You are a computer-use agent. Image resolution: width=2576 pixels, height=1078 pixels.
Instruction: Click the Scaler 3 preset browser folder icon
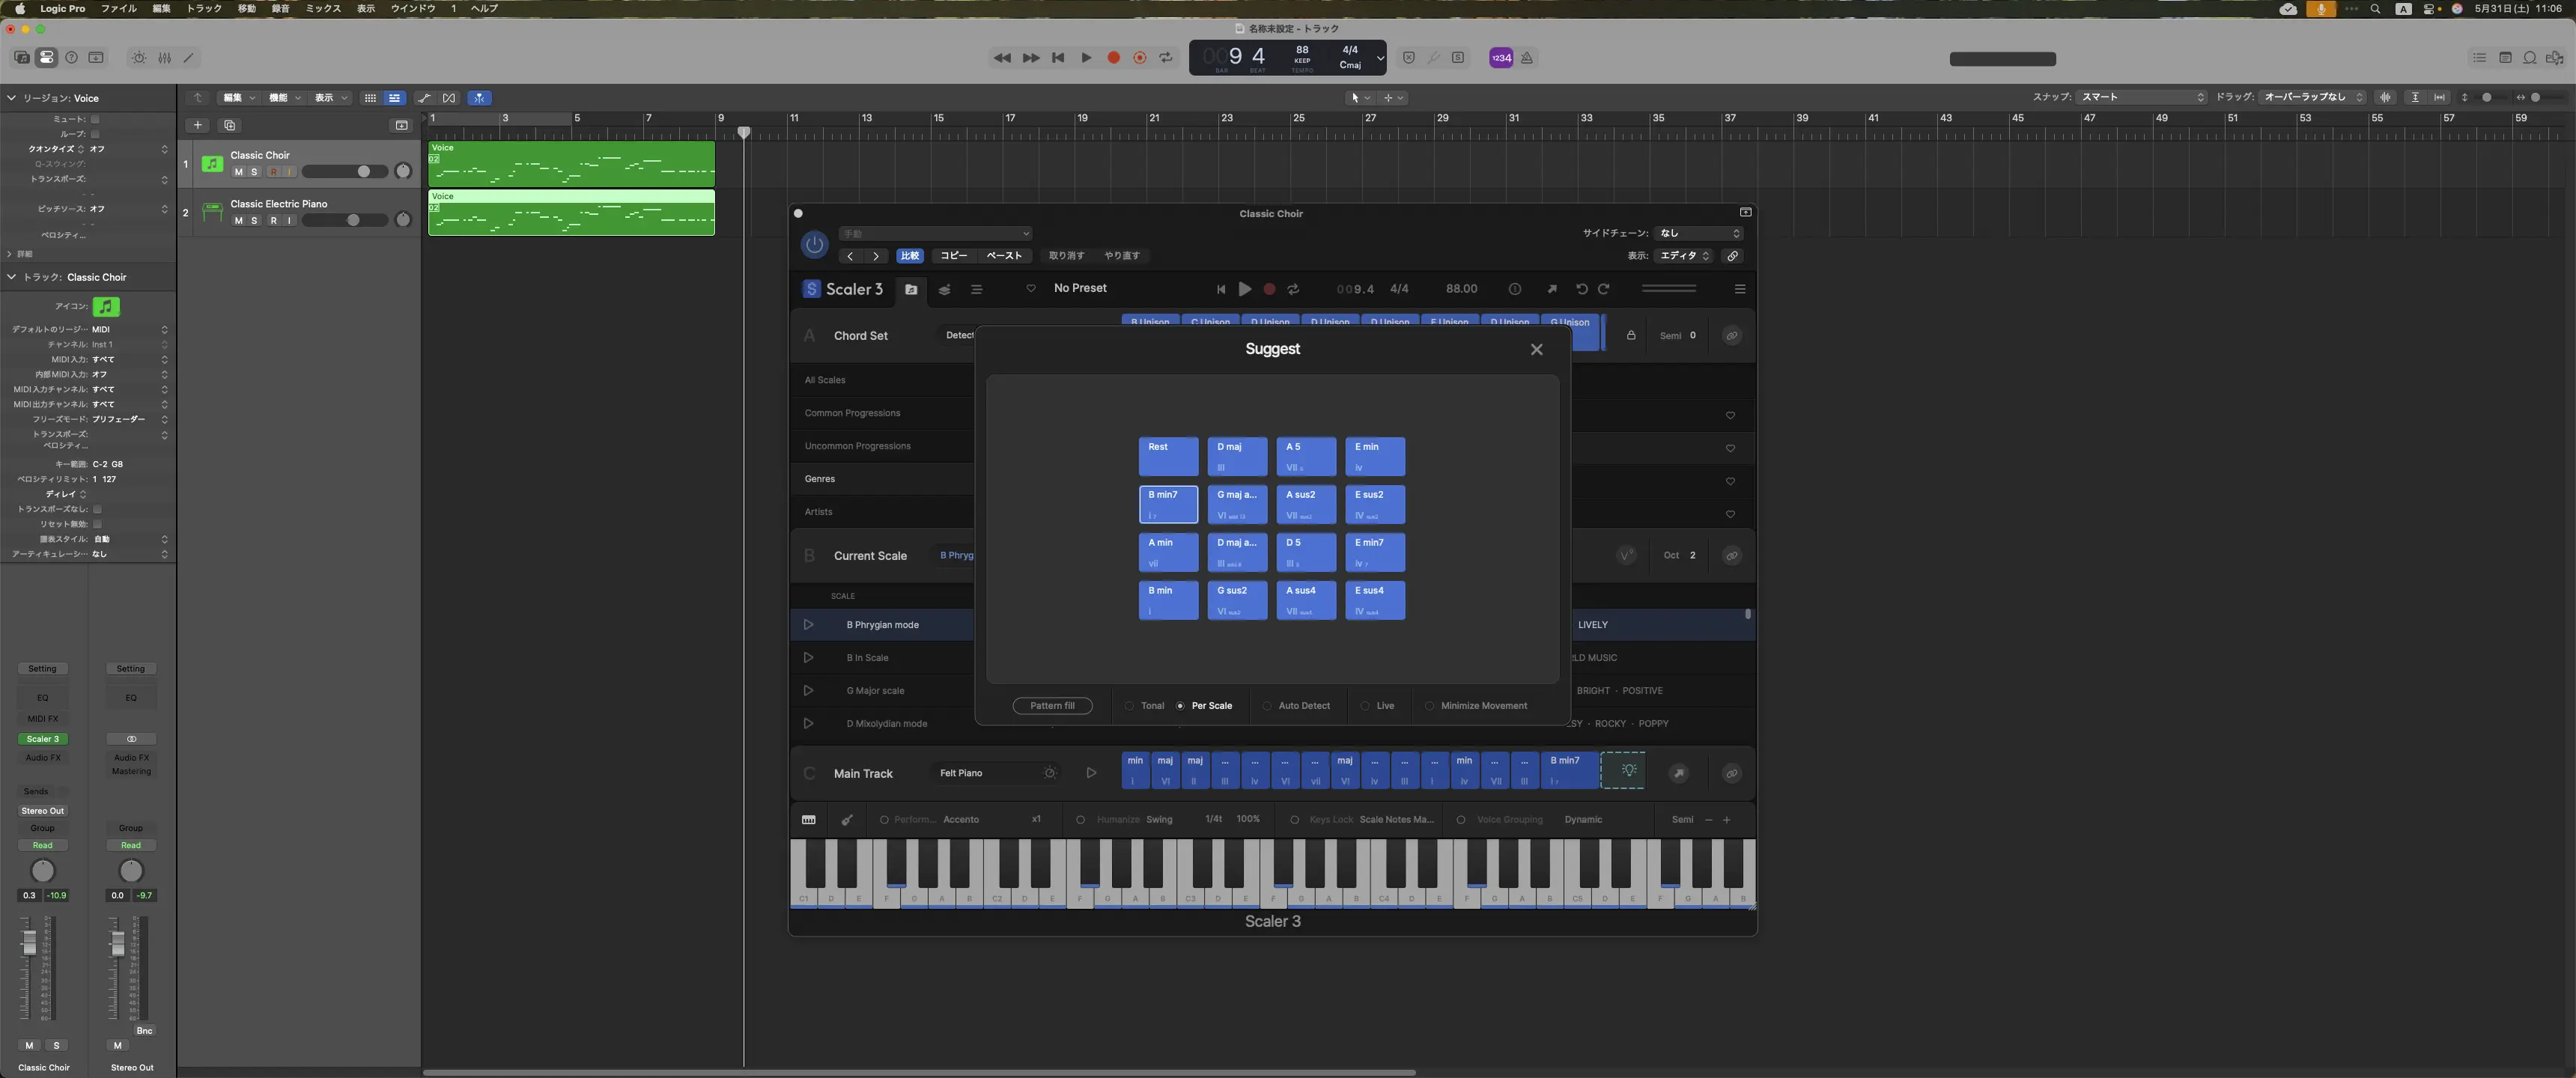tap(910, 289)
